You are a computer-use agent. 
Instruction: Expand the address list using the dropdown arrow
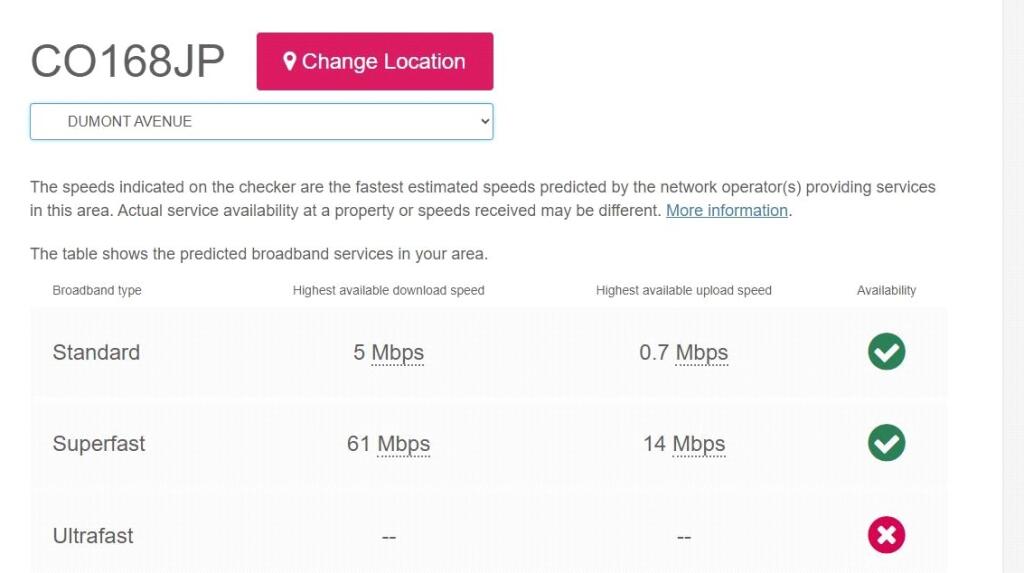tap(486, 122)
